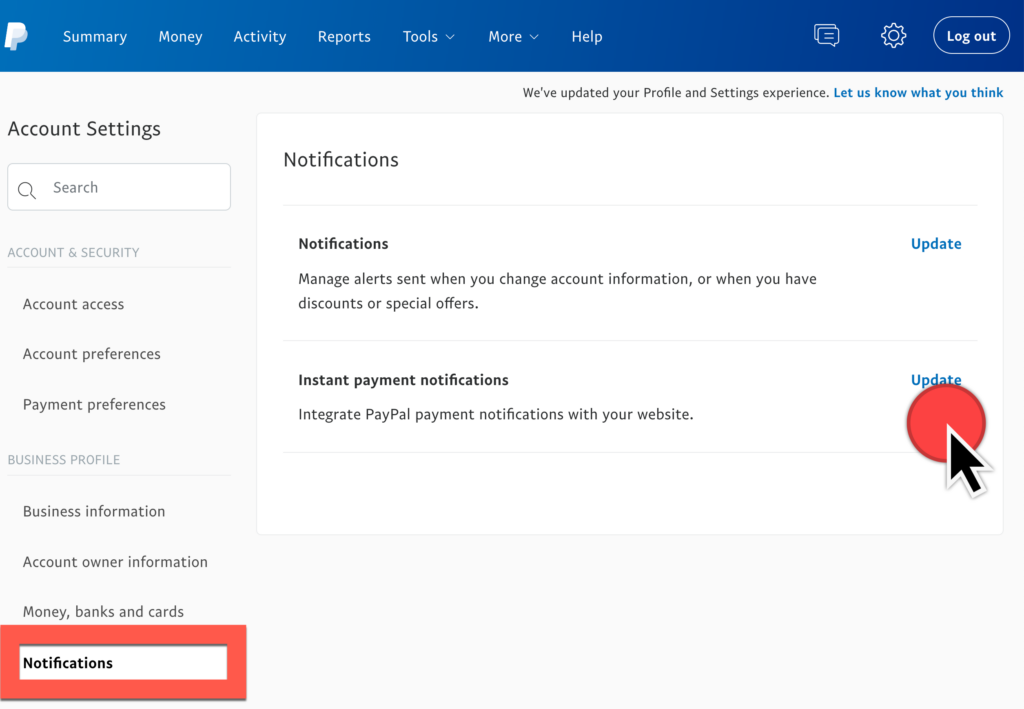1024x709 pixels.
Task: Click the 'Manage alerts sent' description text
Action: pos(557,291)
